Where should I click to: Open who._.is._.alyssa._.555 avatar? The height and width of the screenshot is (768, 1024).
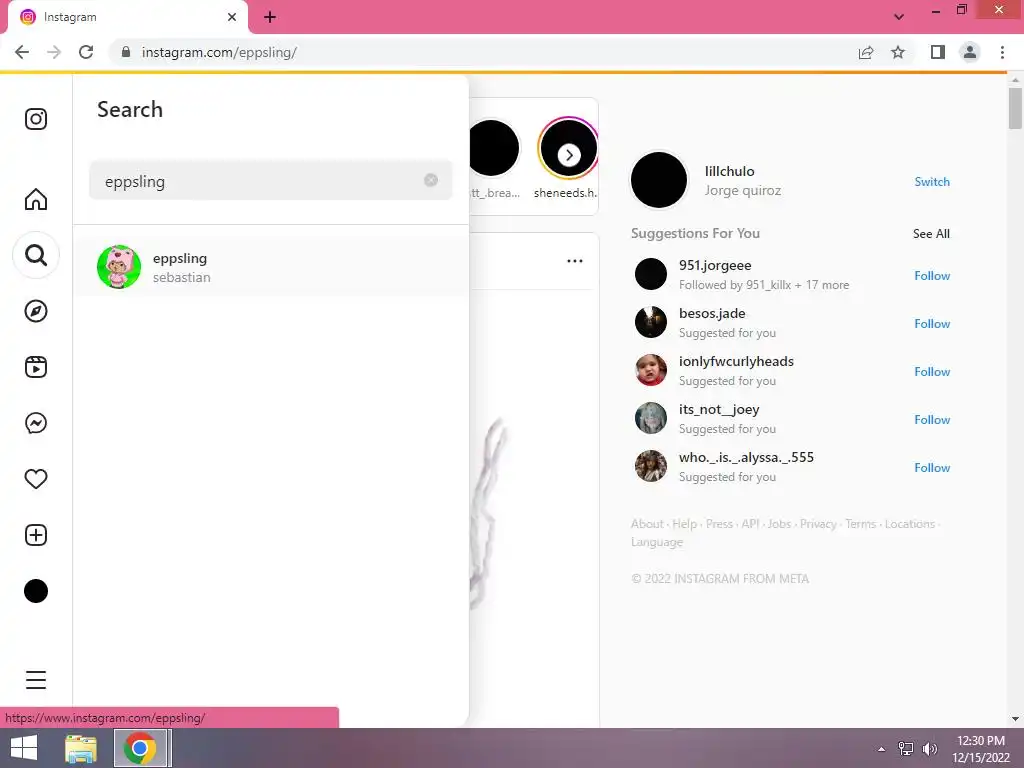[x=651, y=466]
